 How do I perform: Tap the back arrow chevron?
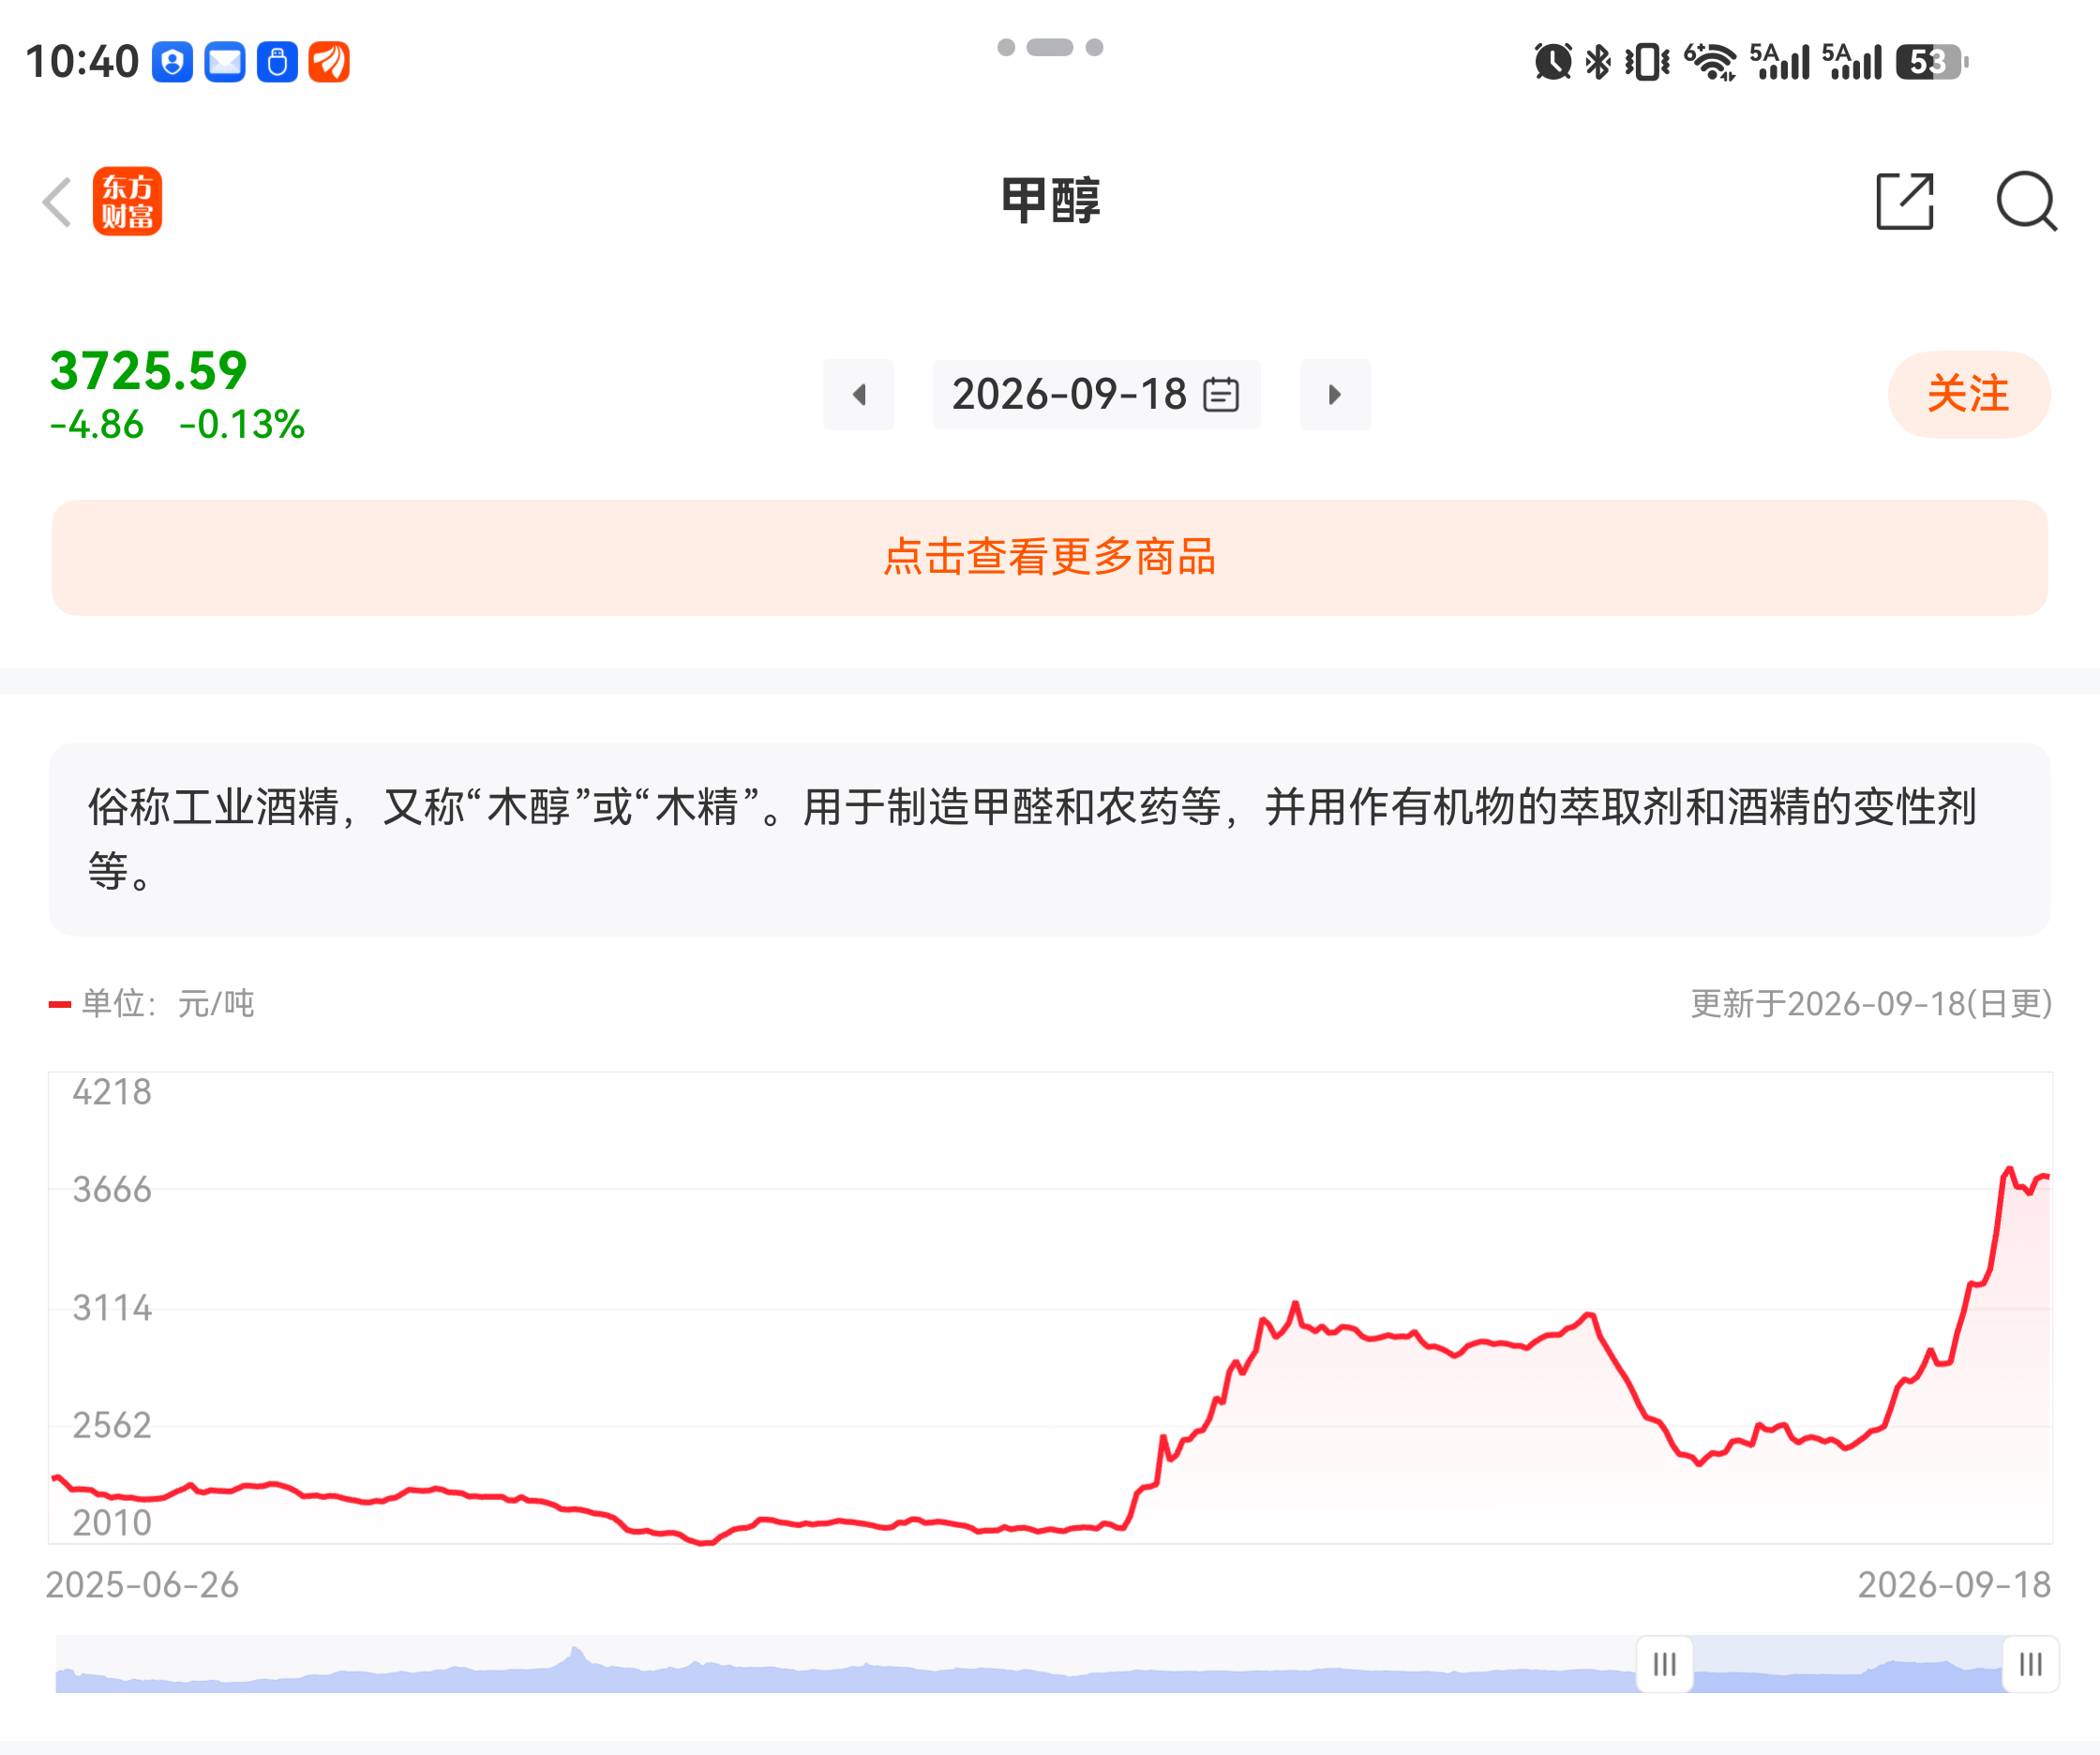pyautogui.click(x=58, y=202)
